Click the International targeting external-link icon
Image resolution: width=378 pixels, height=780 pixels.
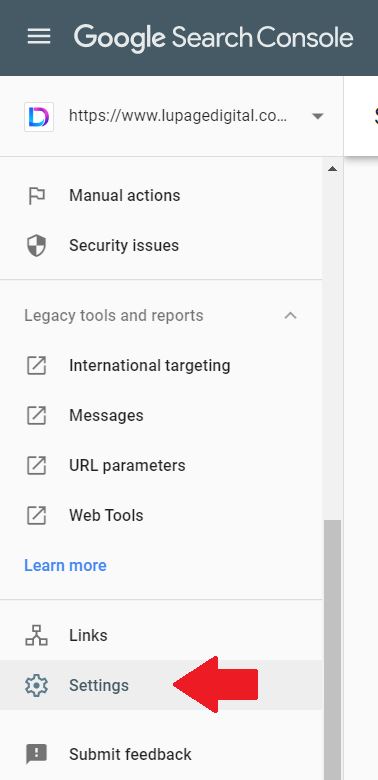tap(36, 366)
